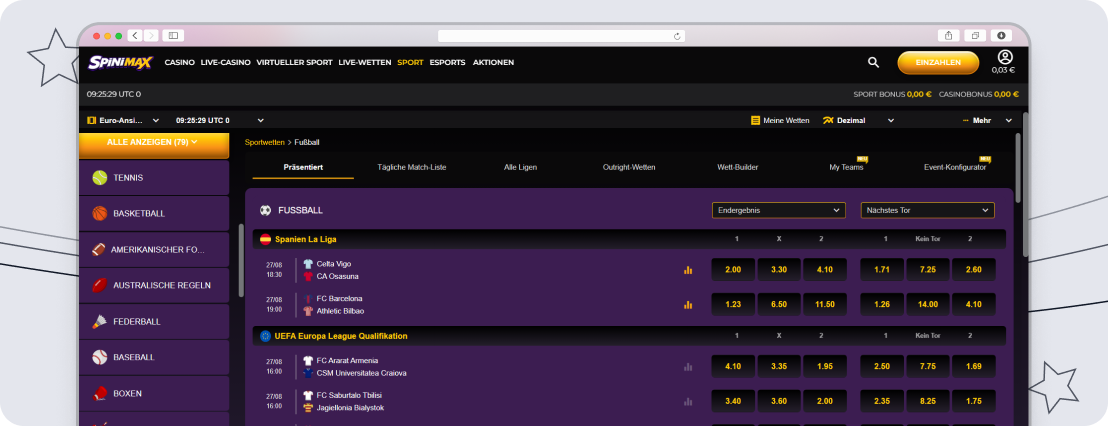
Task: Switch to Tägliche Match-Liste tab
Action: pyautogui.click(x=411, y=167)
